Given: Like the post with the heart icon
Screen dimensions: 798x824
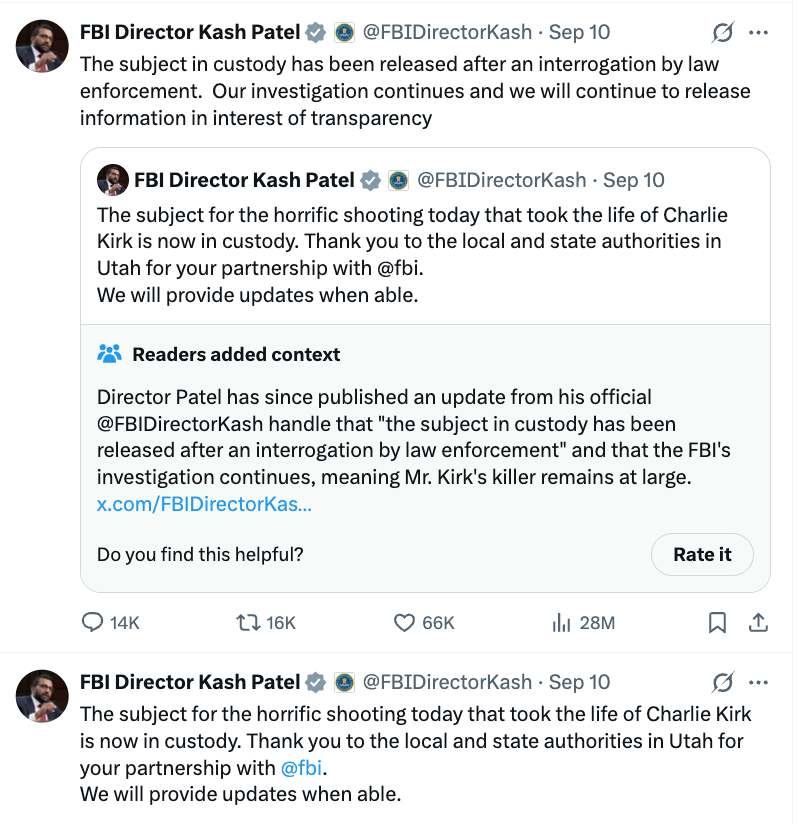Looking at the screenshot, I should [x=403, y=622].
